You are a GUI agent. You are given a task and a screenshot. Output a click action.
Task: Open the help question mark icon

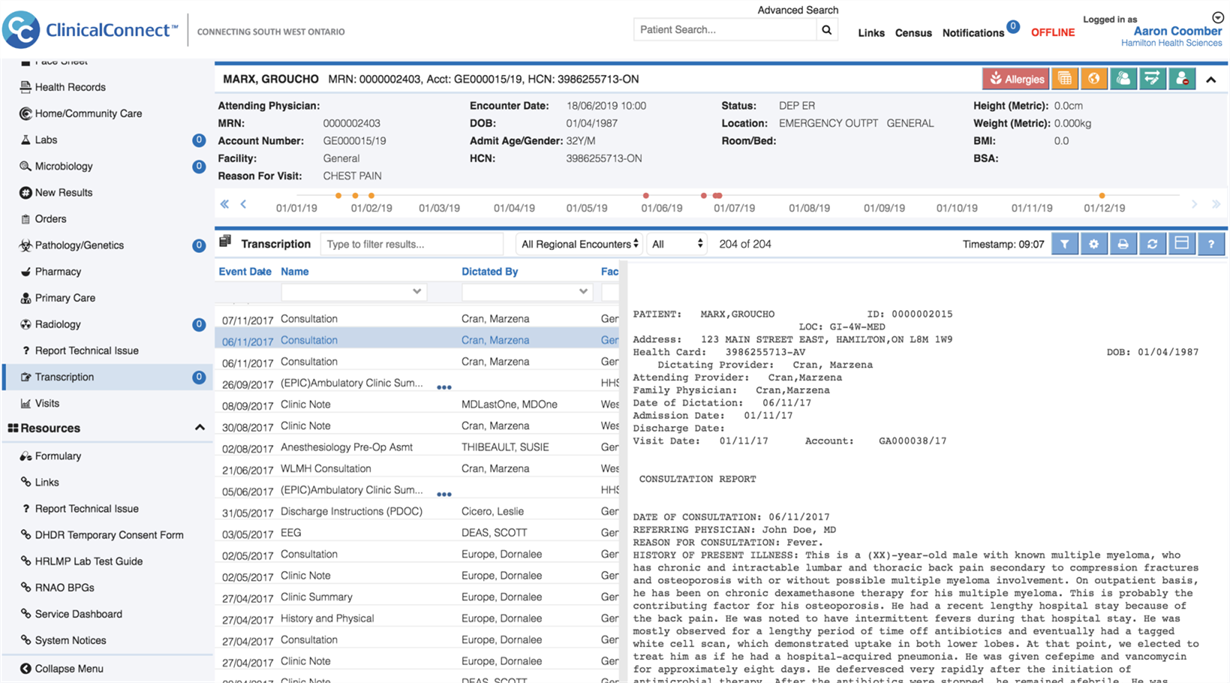tap(1211, 244)
